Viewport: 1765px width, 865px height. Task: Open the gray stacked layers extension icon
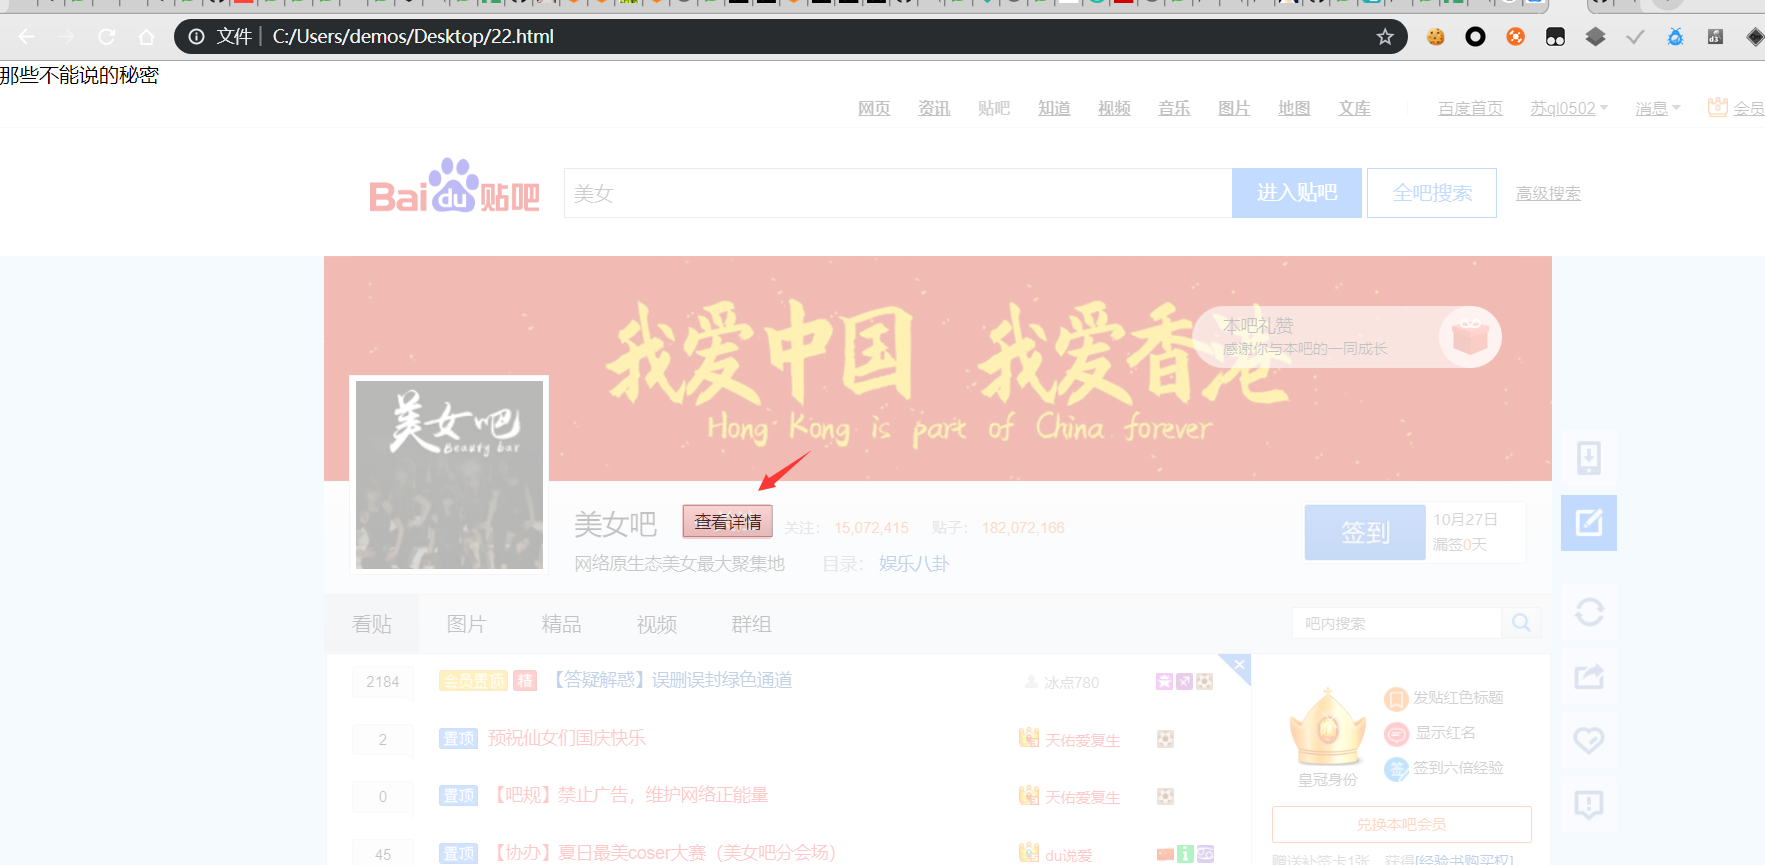tap(1596, 37)
